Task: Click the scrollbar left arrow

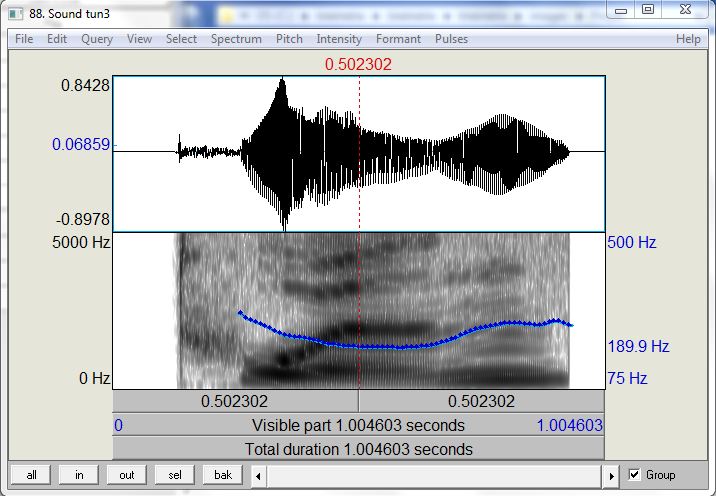Action: coord(258,476)
